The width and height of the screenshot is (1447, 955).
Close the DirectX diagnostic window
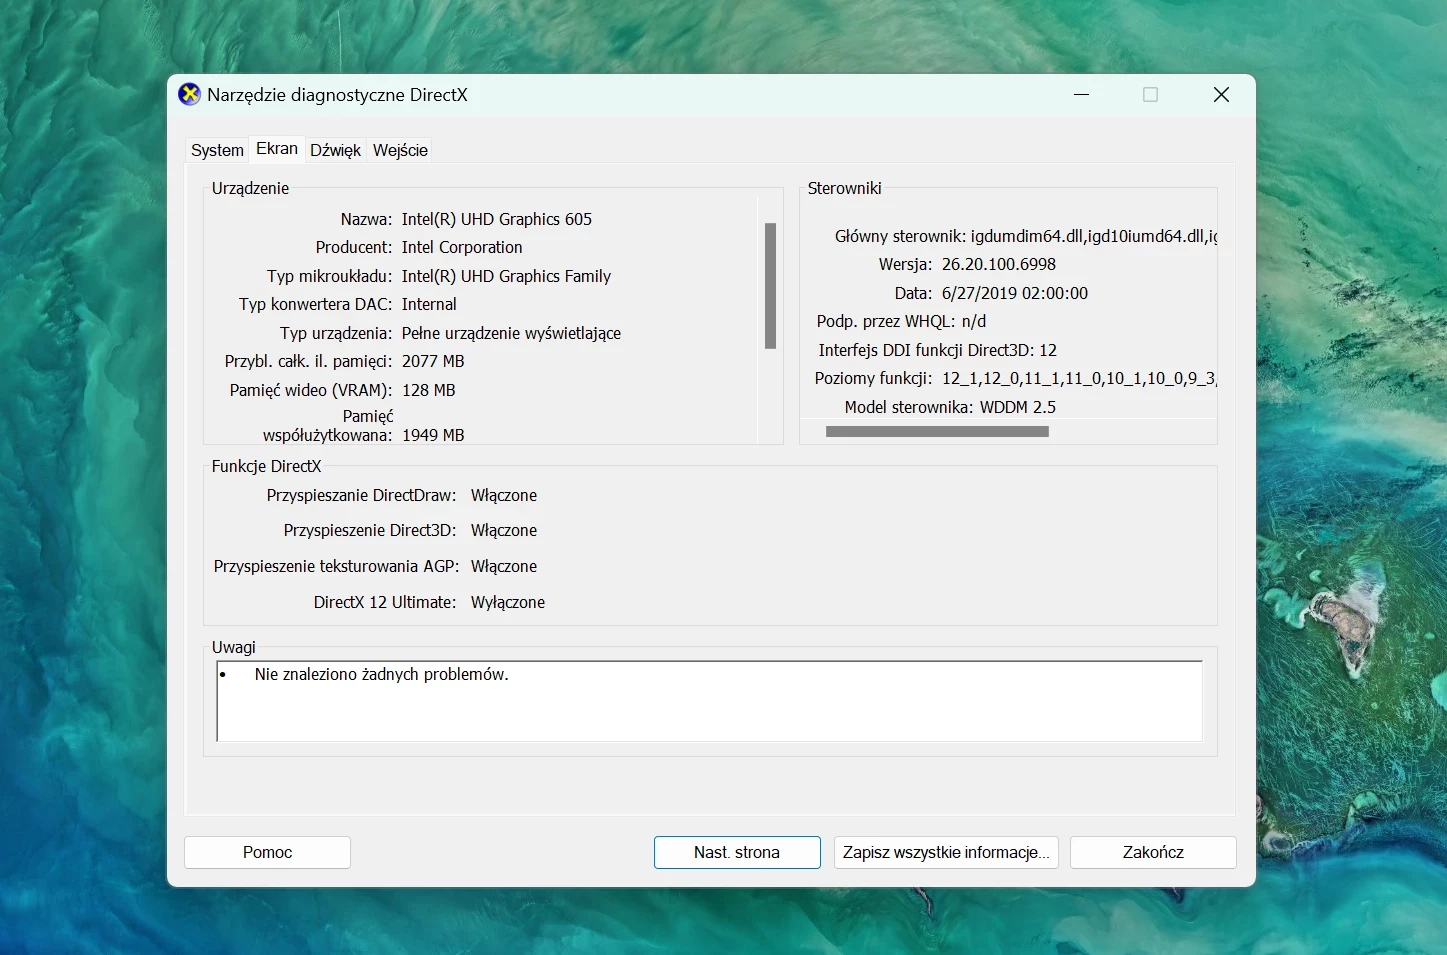[x=1221, y=94]
